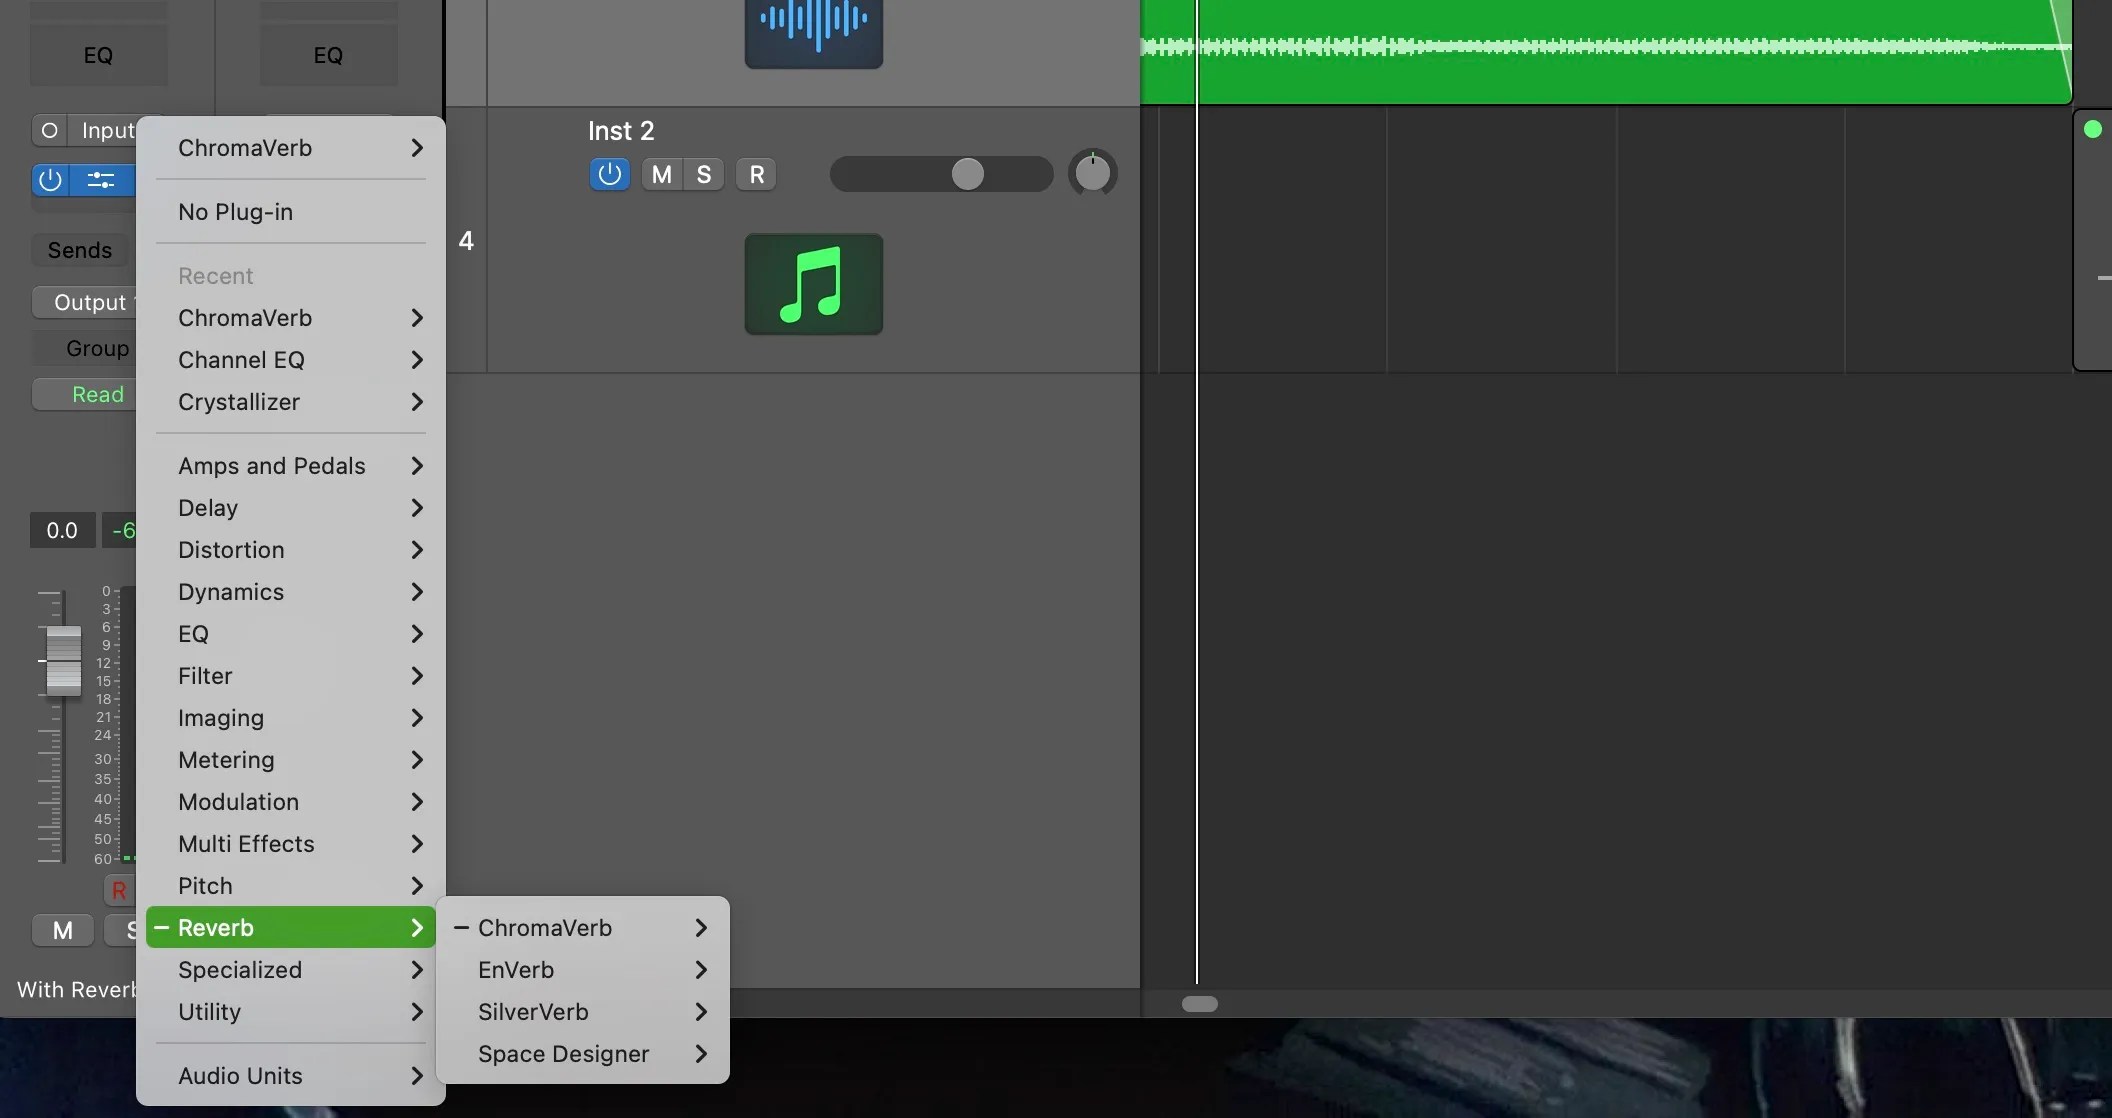Click the Sends button

pyautogui.click(x=80, y=250)
